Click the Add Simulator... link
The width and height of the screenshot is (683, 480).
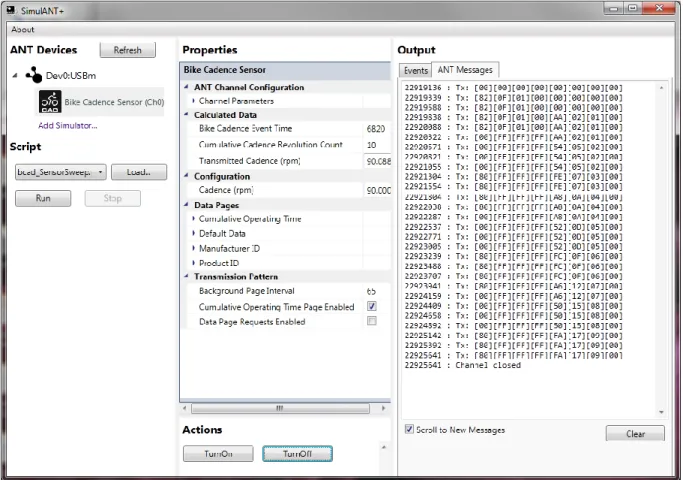pyautogui.click(x=68, y=125)
